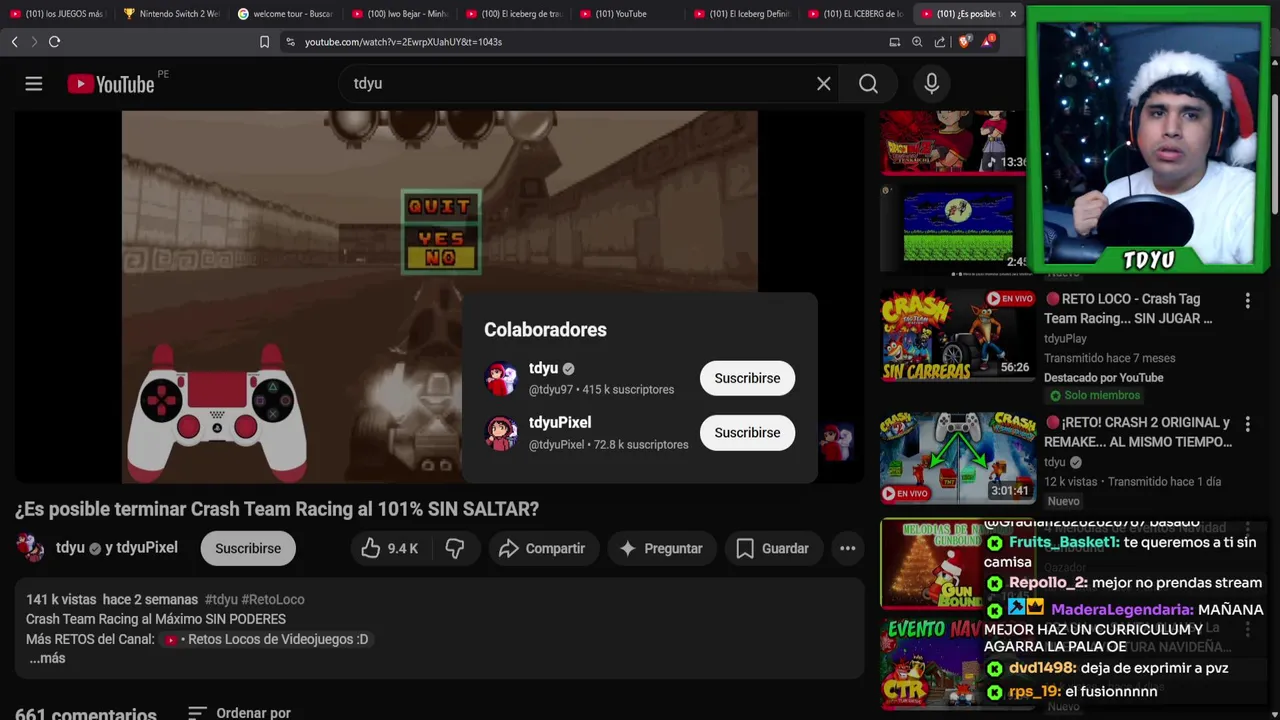Start voice search with the microphone icon

pos(931,84)
